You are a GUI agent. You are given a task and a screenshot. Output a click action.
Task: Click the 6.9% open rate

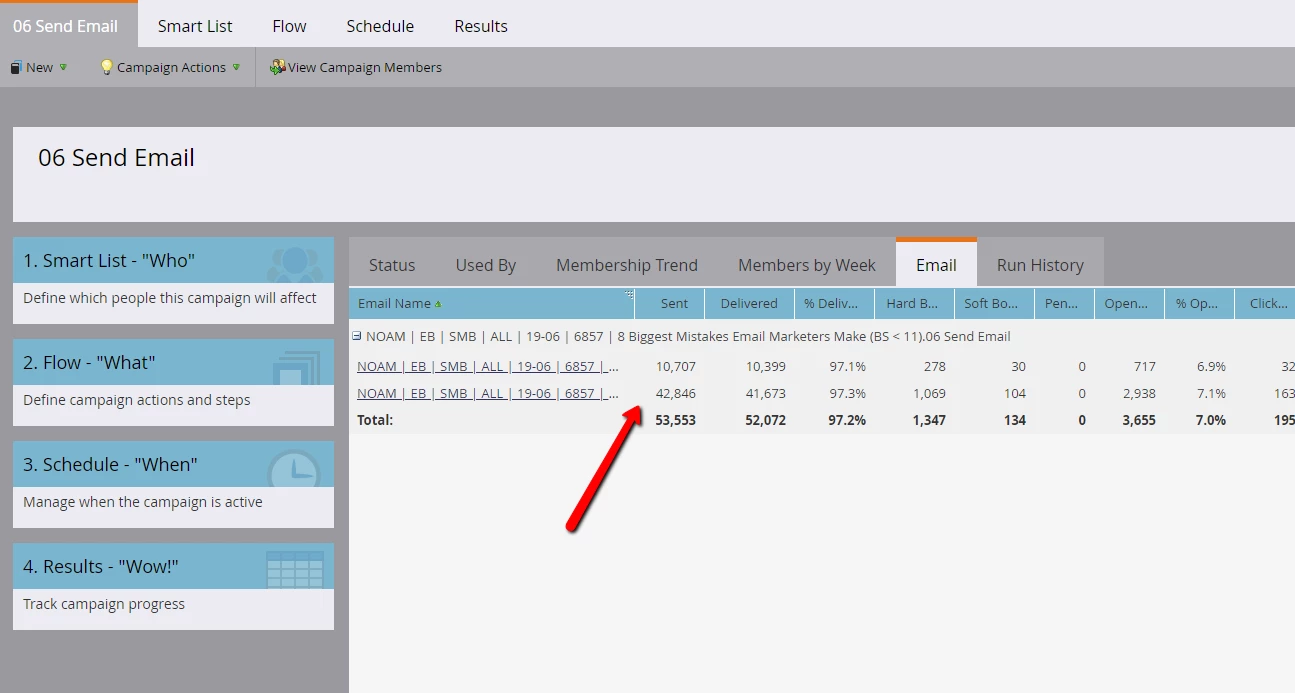click(1210, 367)
